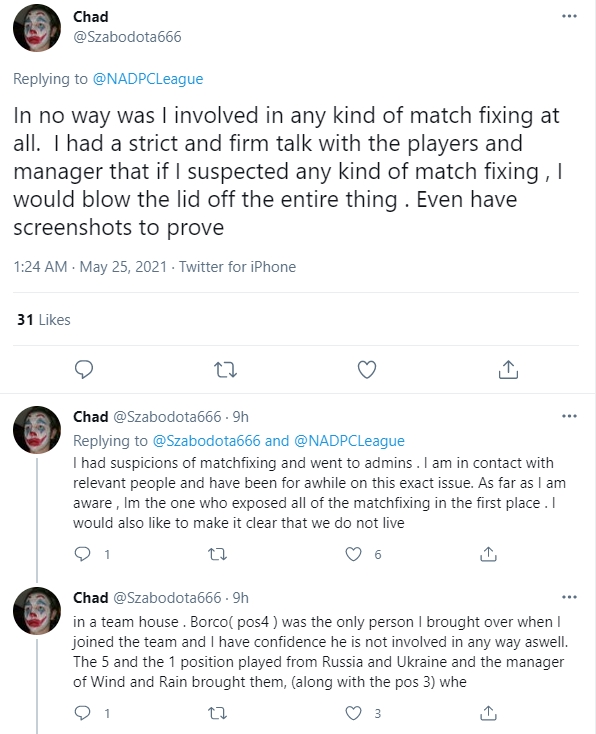The image size is (596, 734).
Task: Share the 'suspicions of matchfixing' reply
Action: point(488,554)
